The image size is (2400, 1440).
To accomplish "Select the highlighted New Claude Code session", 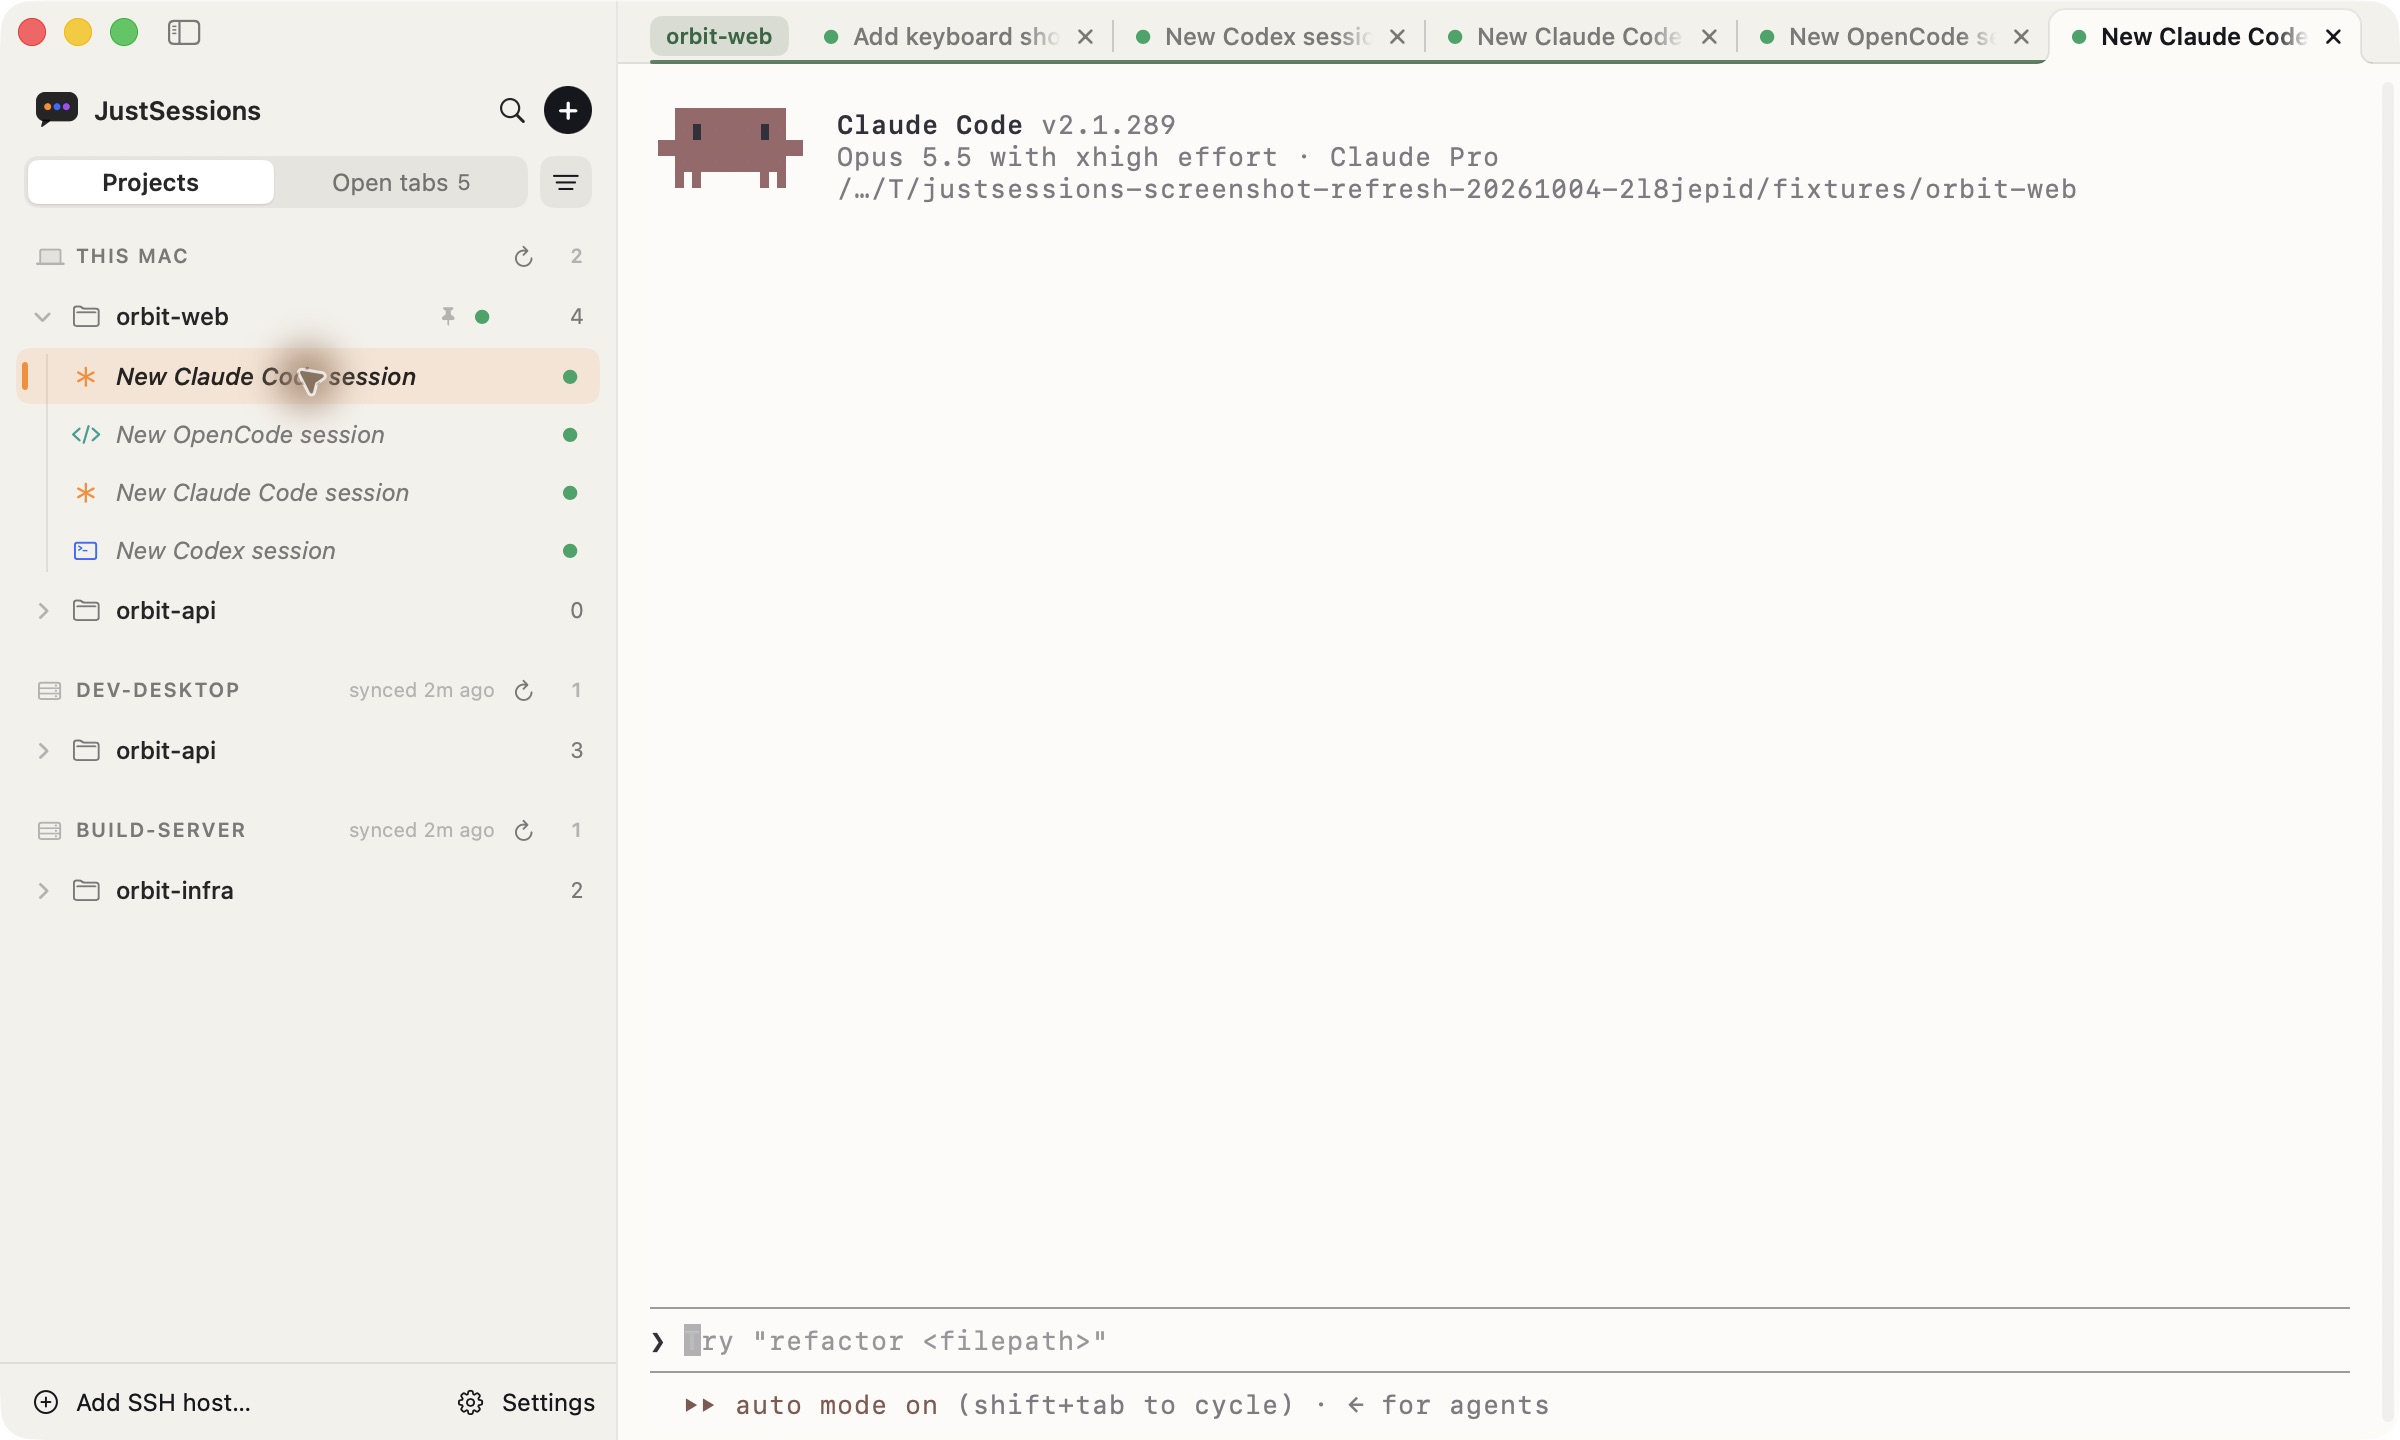I will [x=308, y=377].
